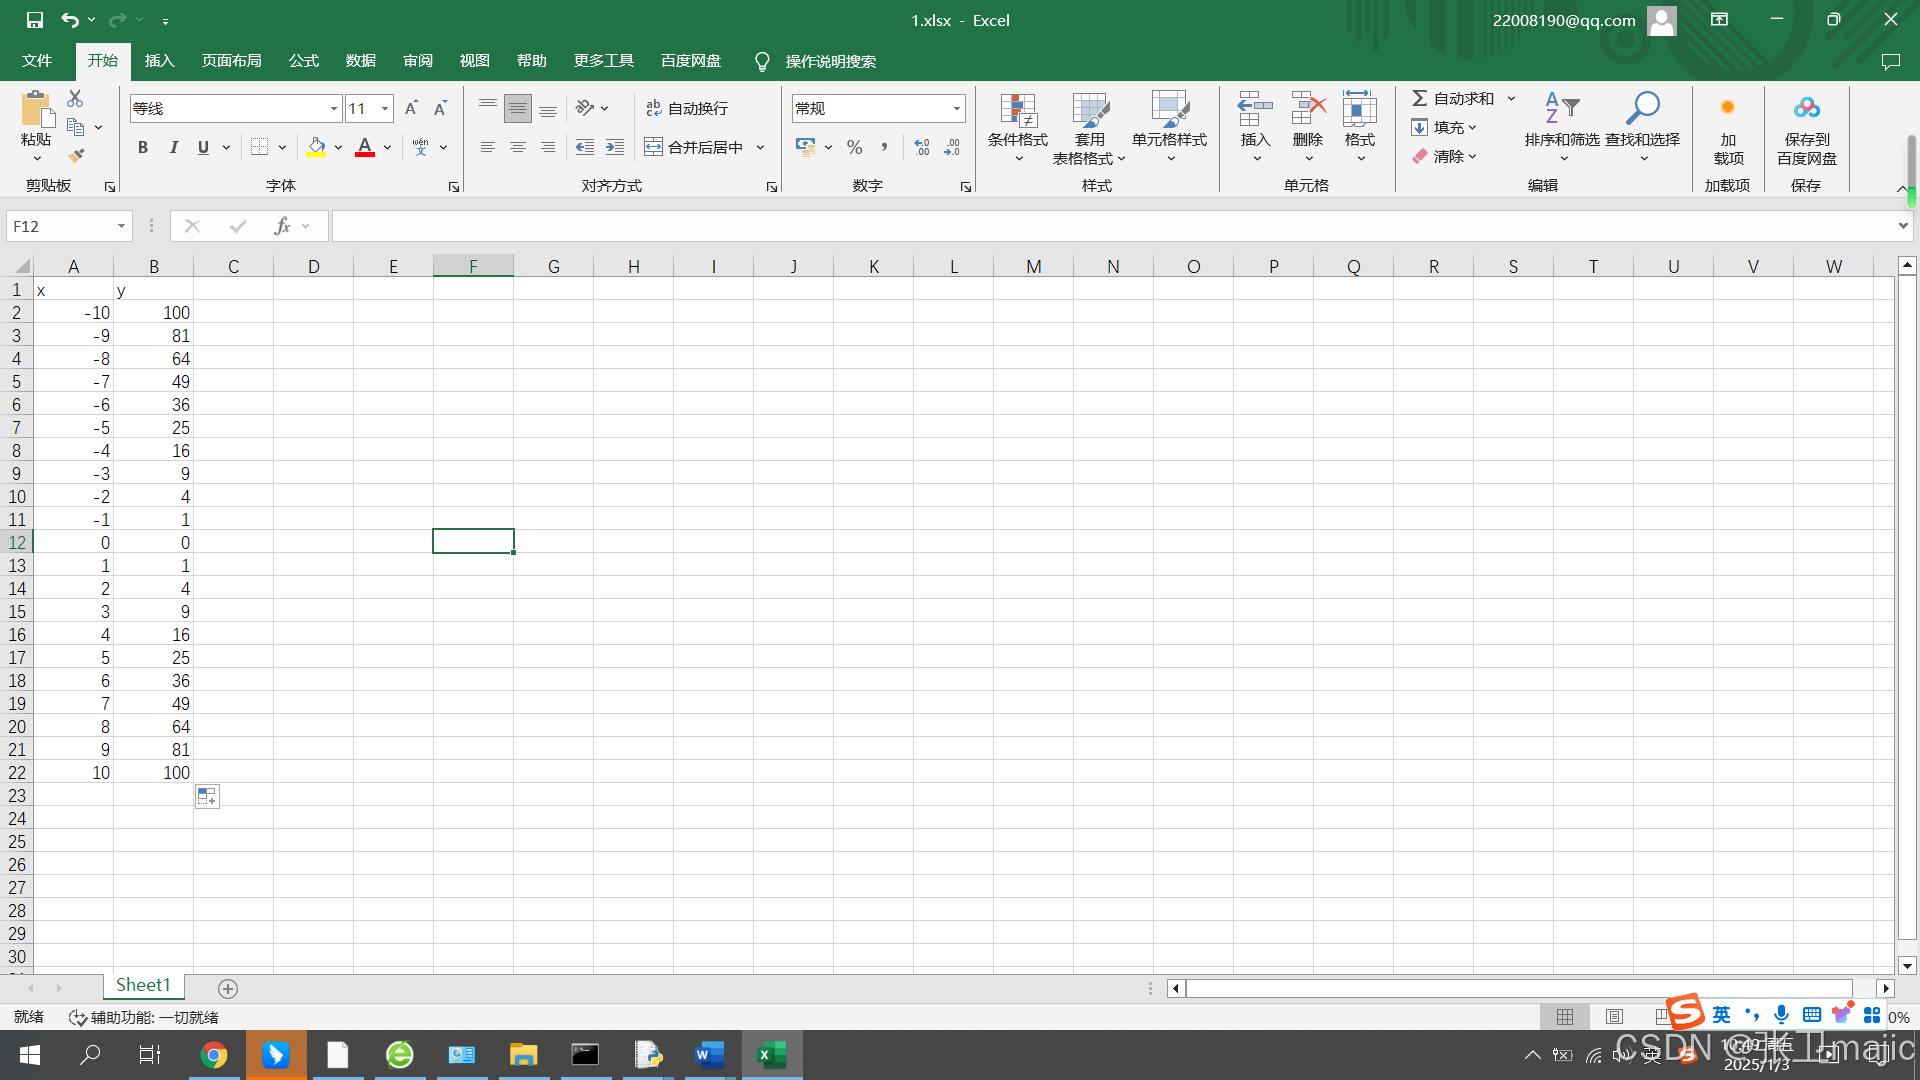Click the Insert Function fx icon

[x=282, y=226]
